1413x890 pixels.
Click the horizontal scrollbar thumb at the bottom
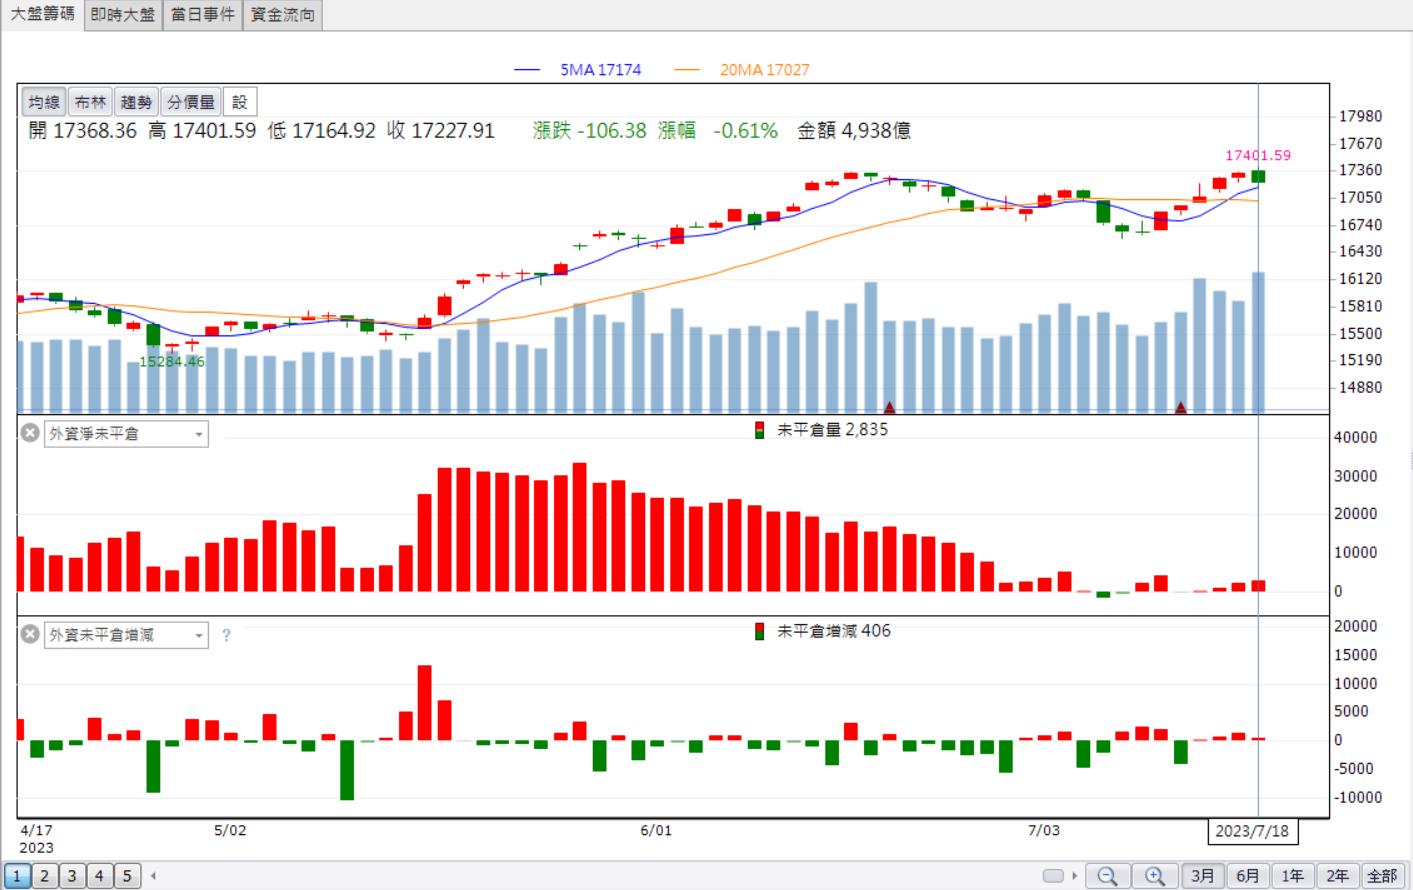coord(1053,876)
